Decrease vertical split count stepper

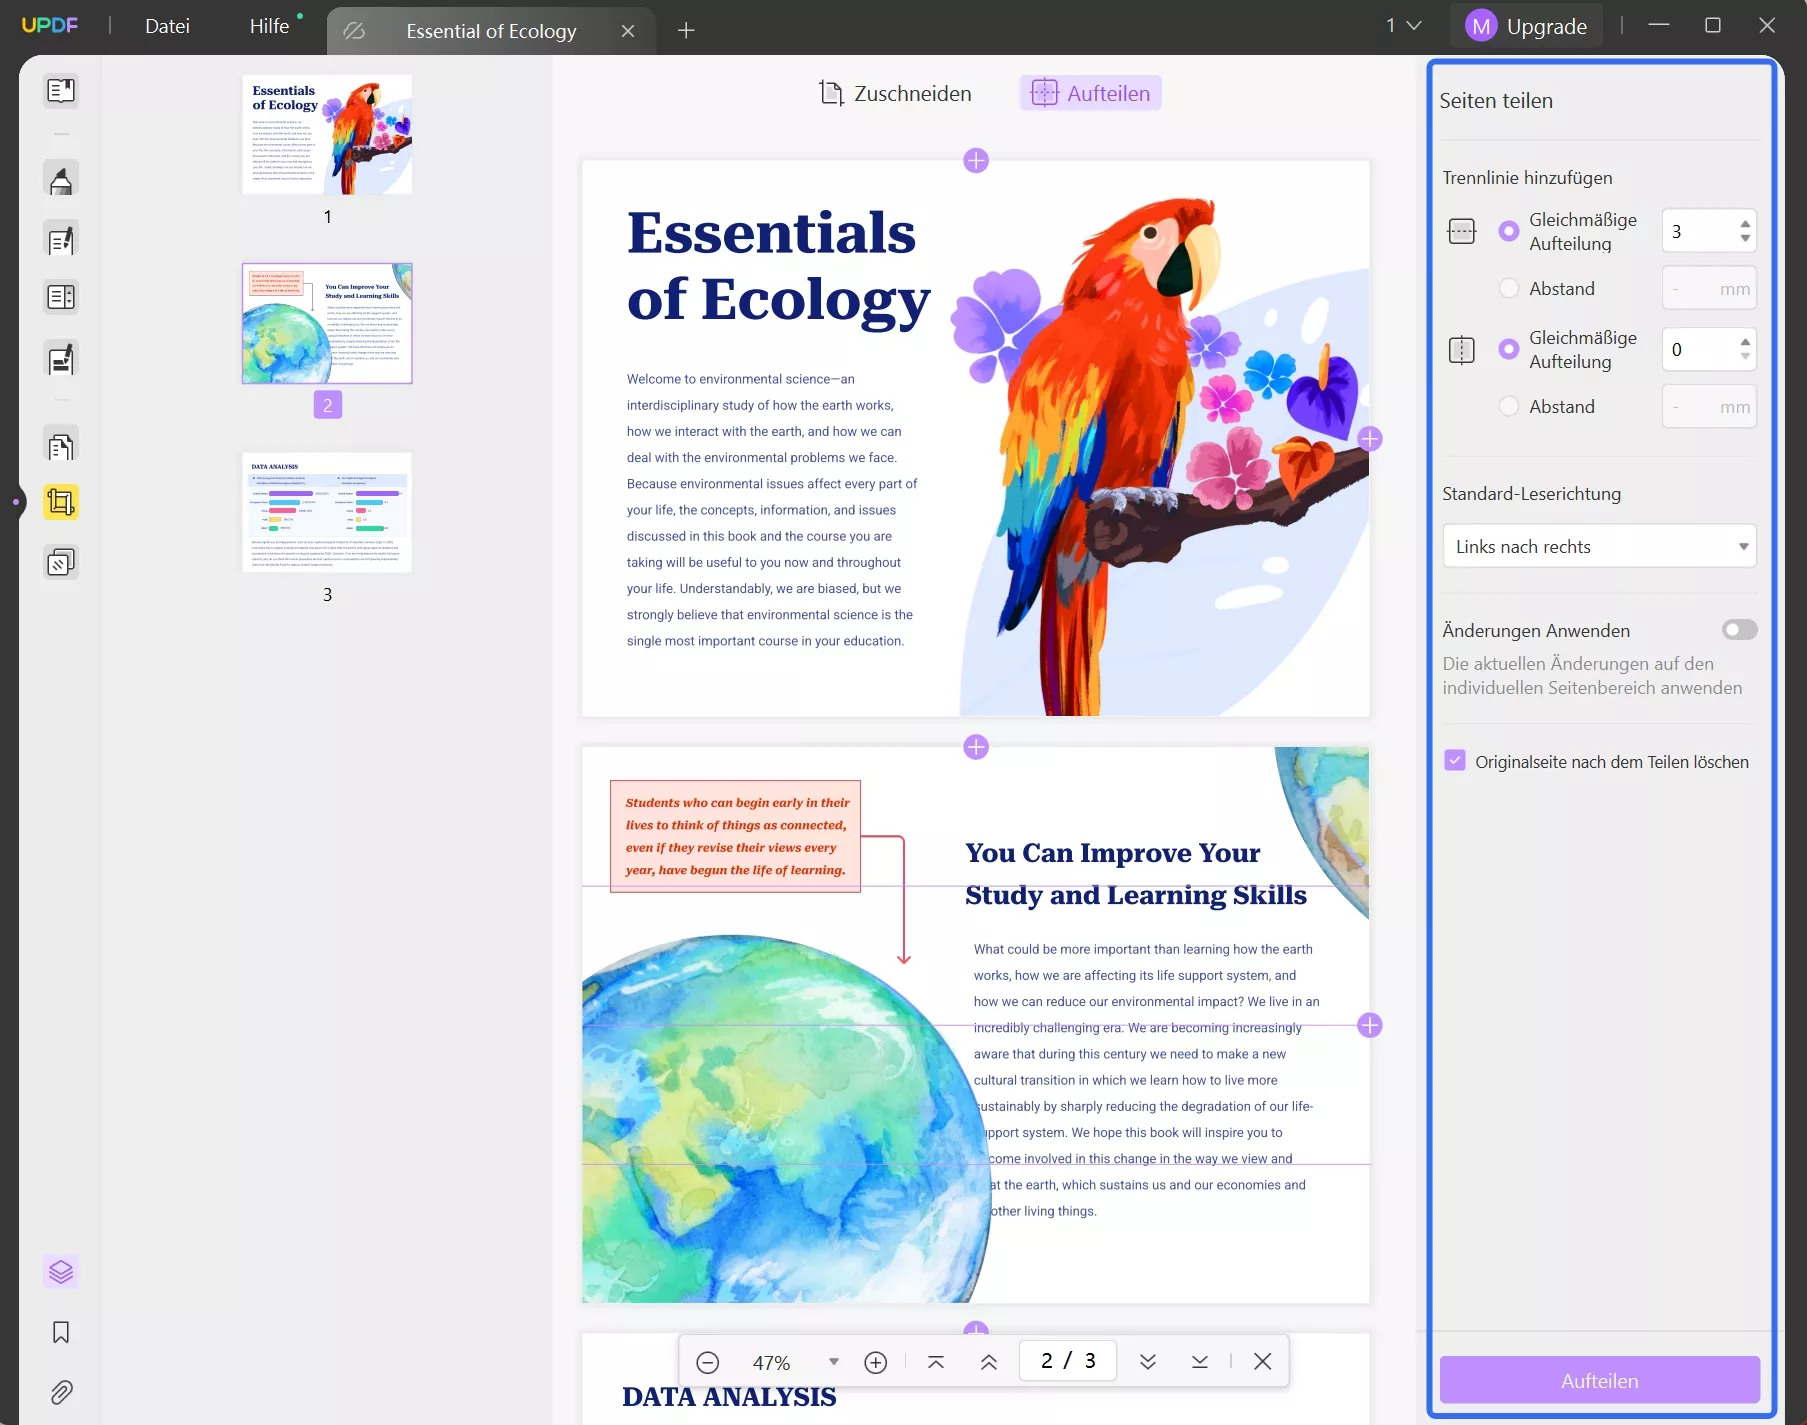coord(1745,357)
